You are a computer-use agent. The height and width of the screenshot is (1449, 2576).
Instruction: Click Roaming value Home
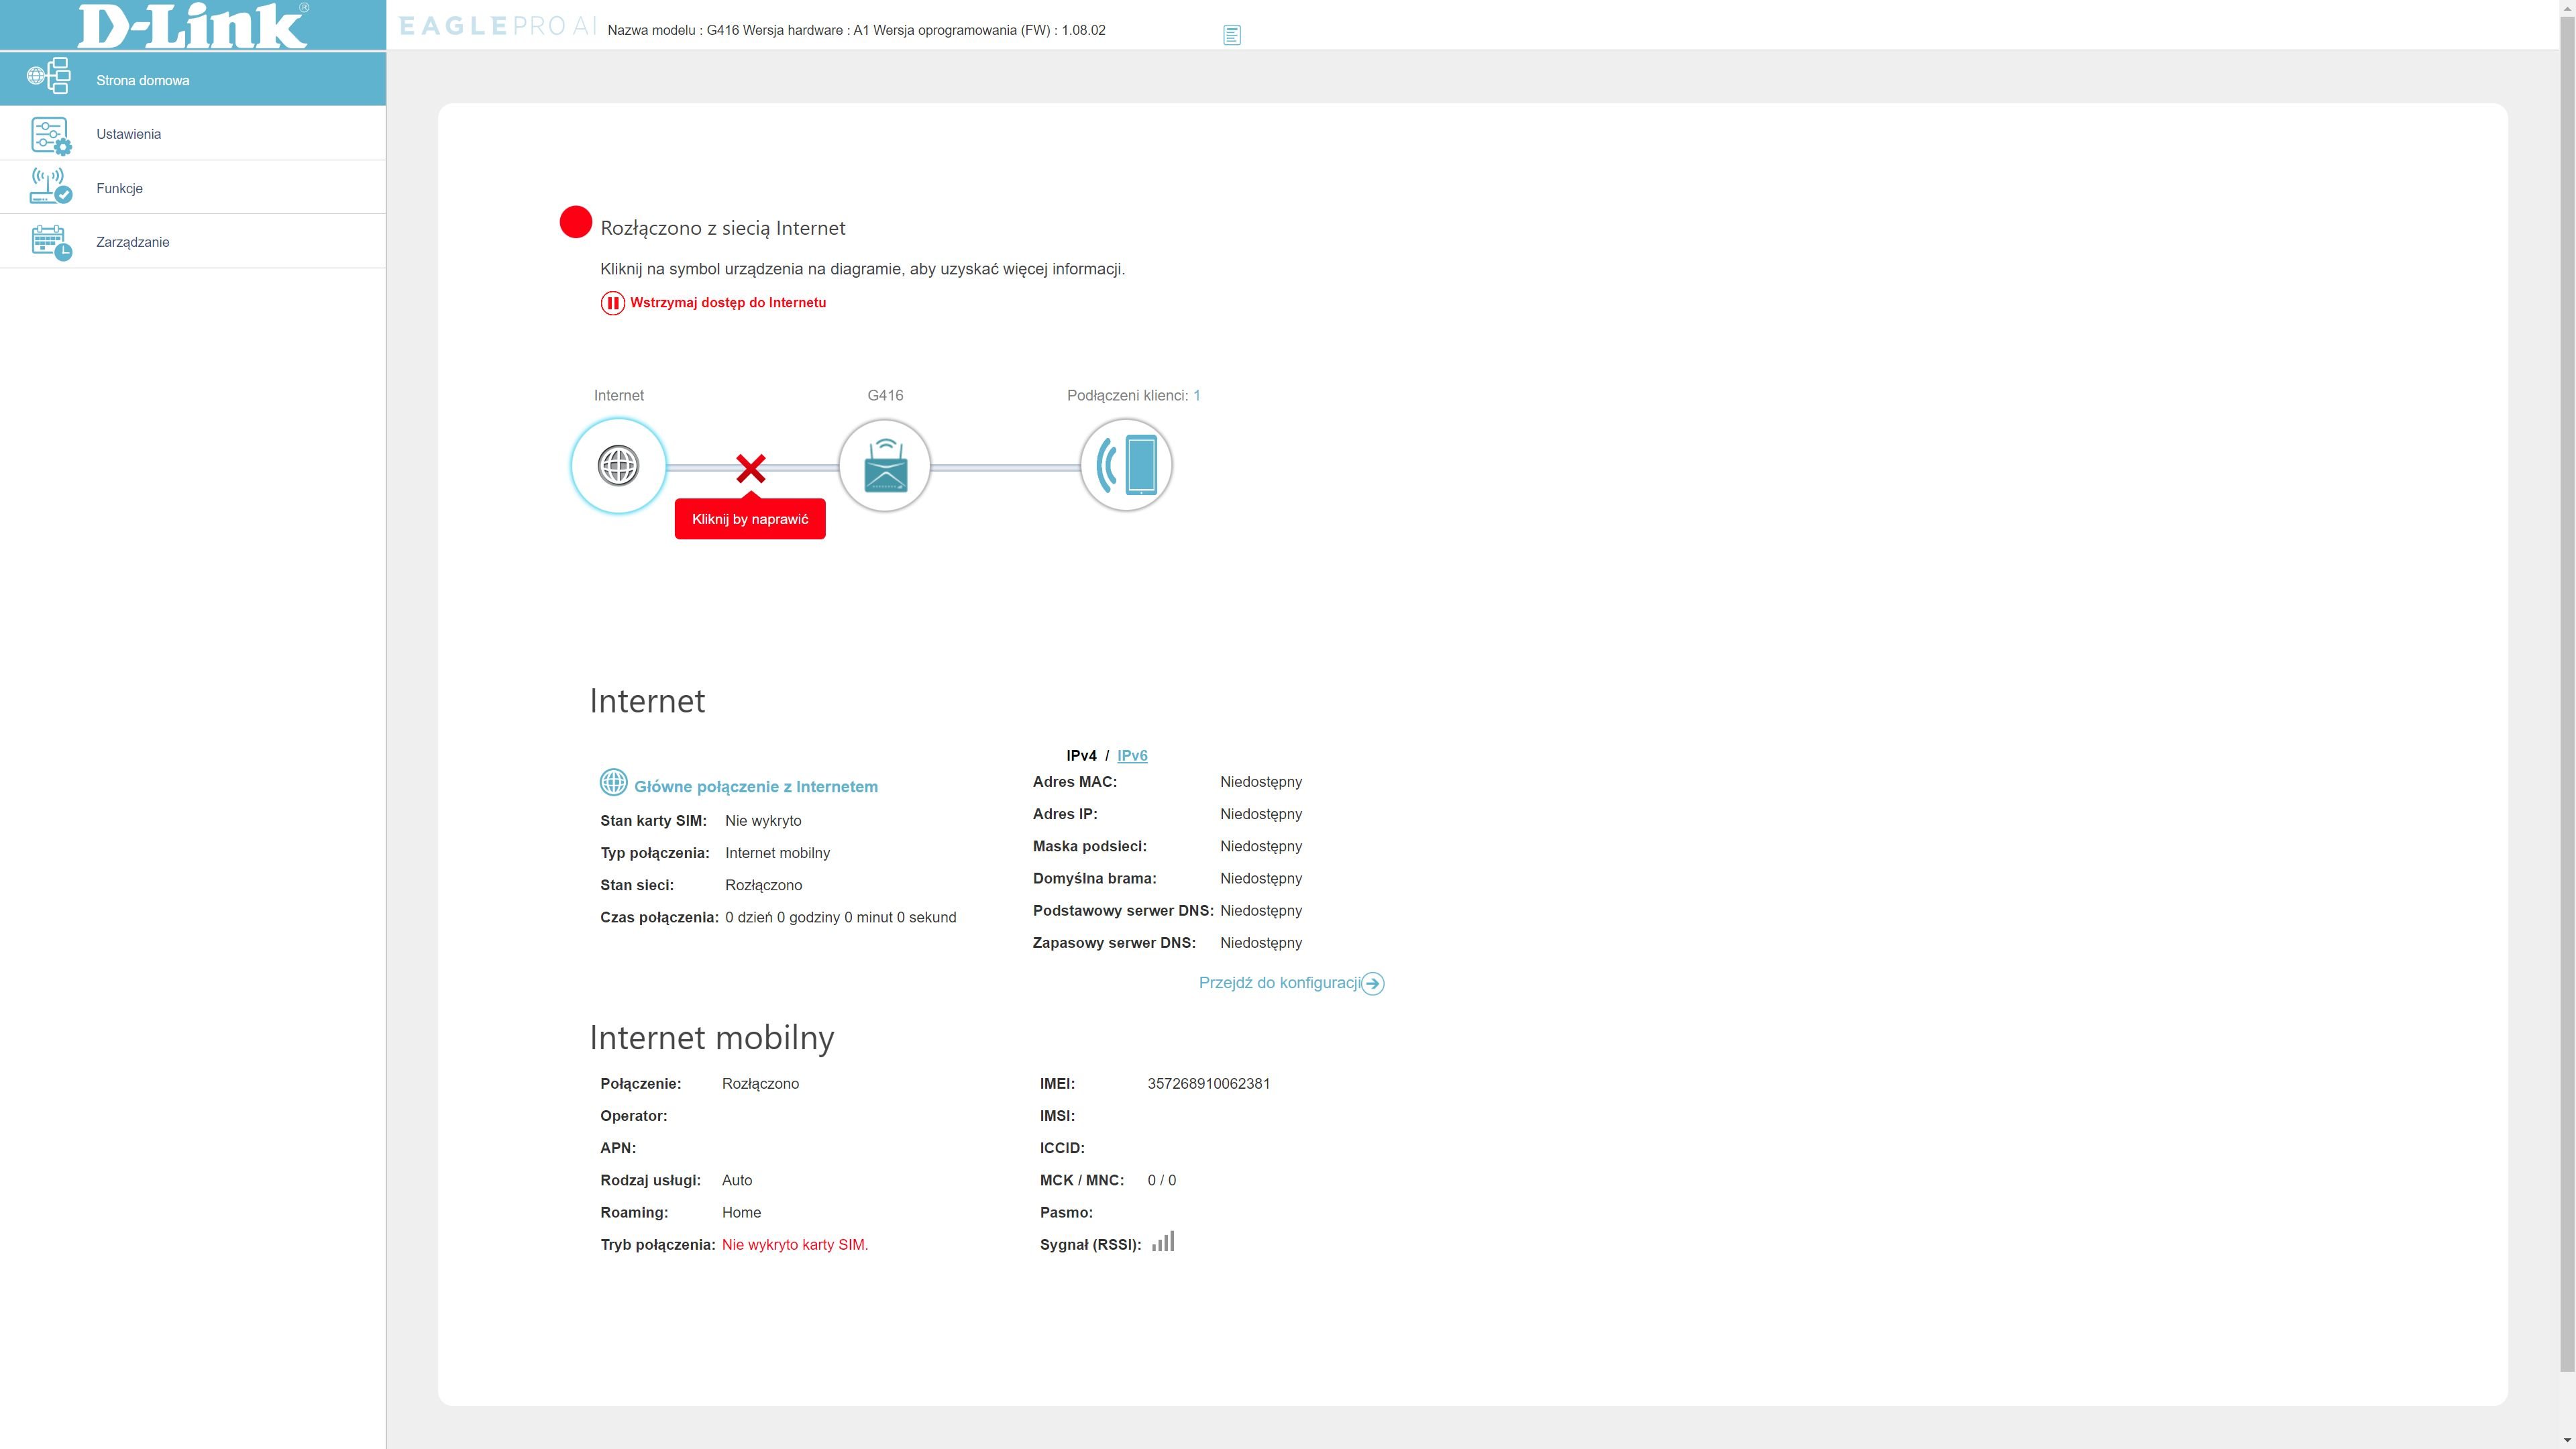coord(741,1213)
